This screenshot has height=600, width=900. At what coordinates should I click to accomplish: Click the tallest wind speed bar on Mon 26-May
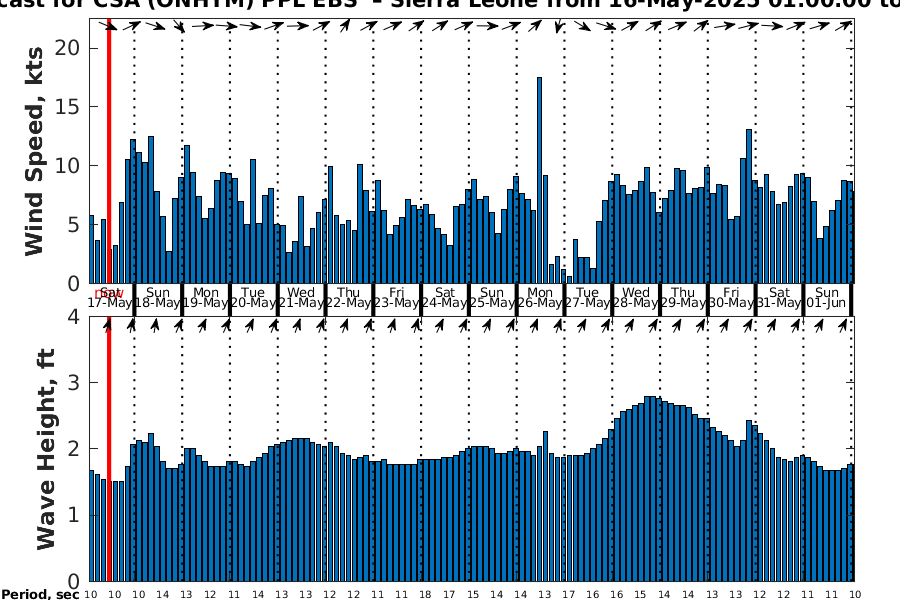pyautogui.click(x=540, y=180)
